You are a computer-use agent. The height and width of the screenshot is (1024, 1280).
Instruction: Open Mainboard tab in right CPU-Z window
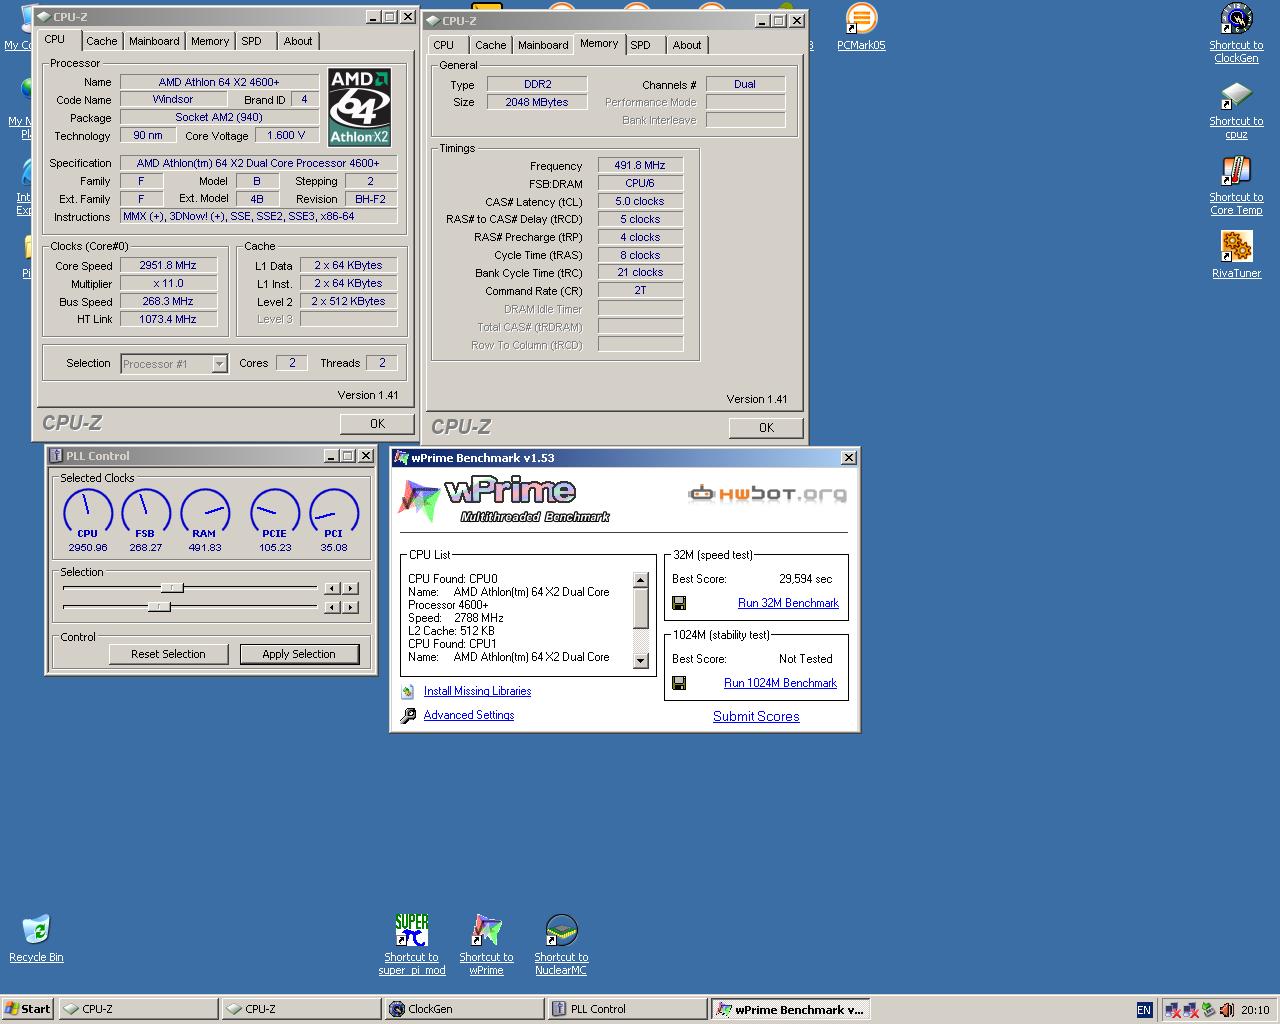pyautogui.click(x=543, y=45)
